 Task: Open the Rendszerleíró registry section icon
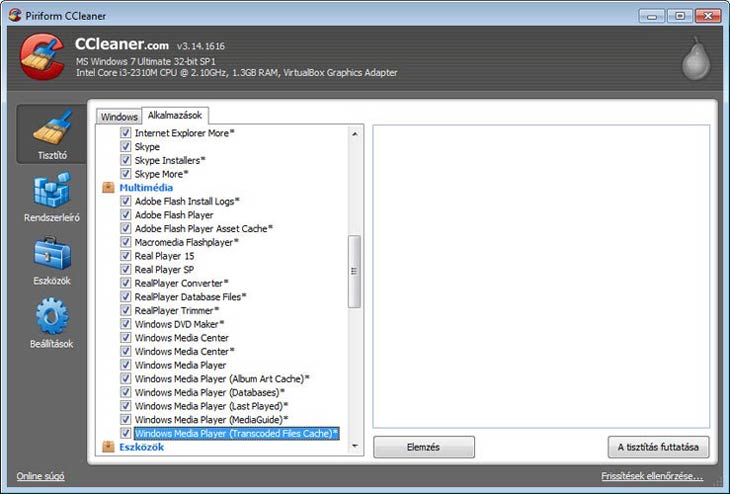pyautogui.click(x=52, y=189)
